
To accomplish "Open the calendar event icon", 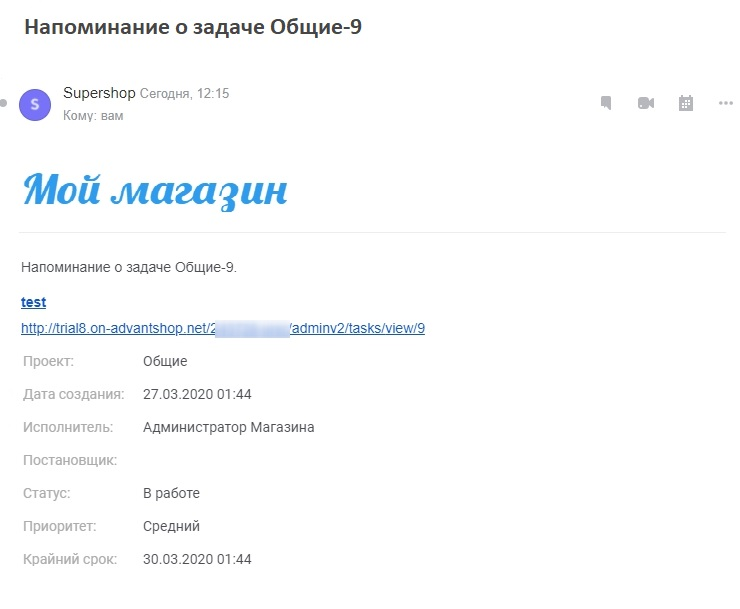I will (686, 103).
